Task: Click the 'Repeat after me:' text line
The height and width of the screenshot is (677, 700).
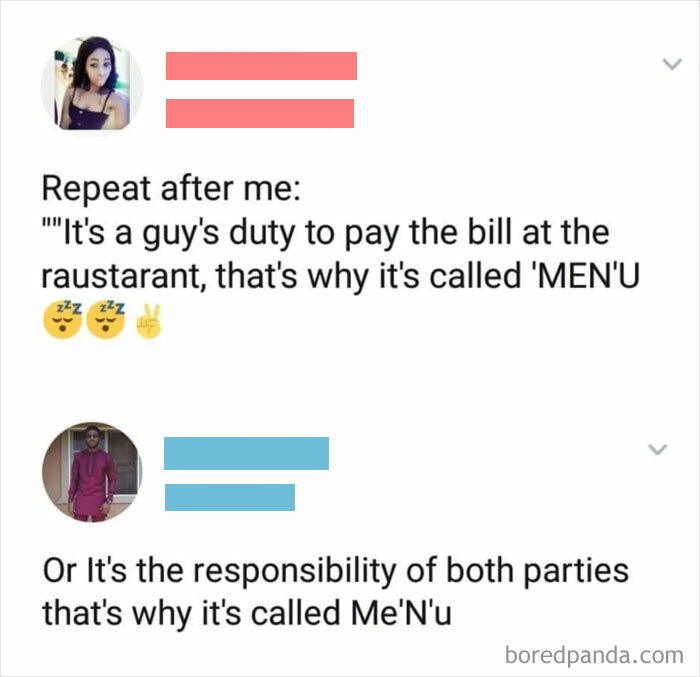Action: (171, 188)
